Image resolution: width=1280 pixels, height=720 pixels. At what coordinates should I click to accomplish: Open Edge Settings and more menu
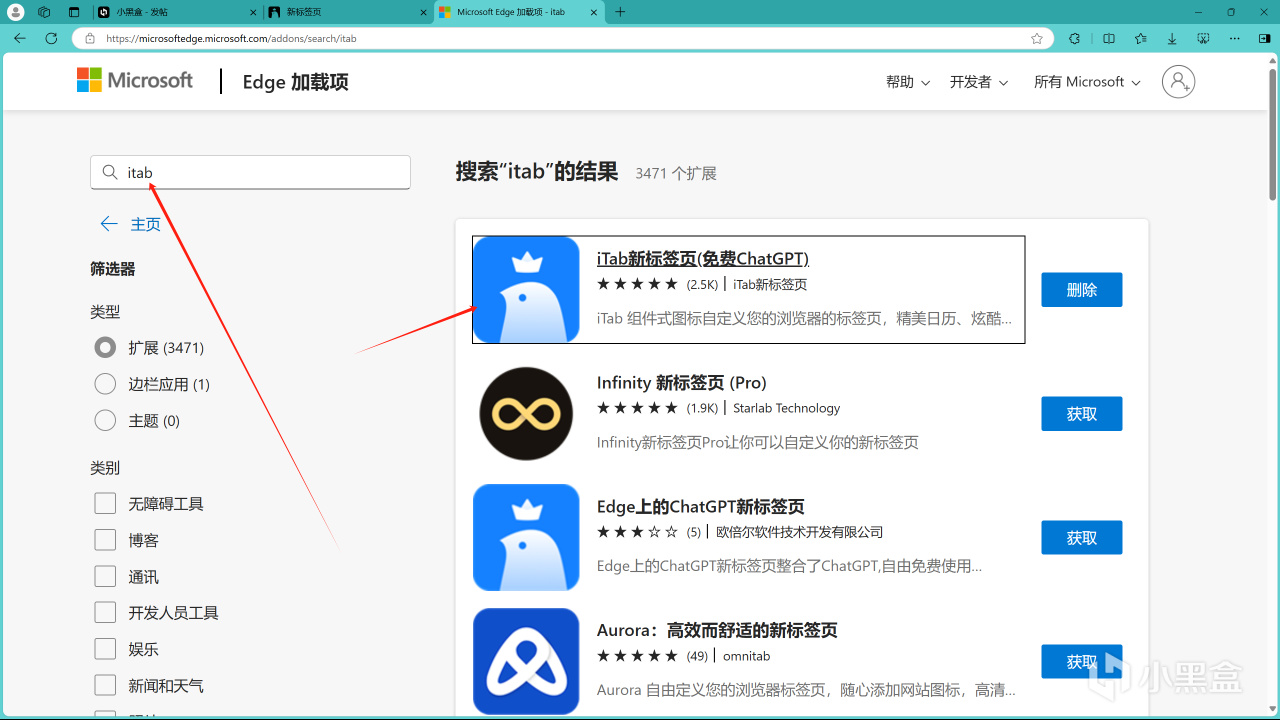click(1235, 39)
